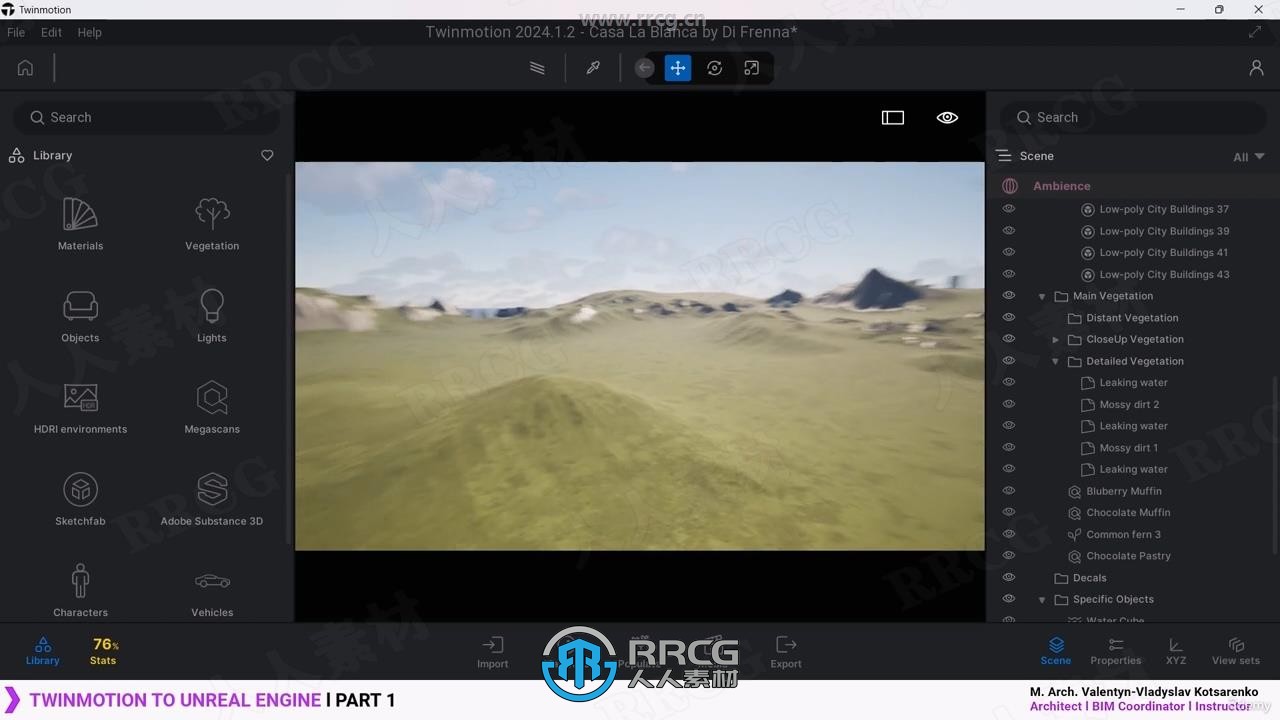The image size is (1280, 720).
Task: Open the Megascans library category
Action: point(212,408)
